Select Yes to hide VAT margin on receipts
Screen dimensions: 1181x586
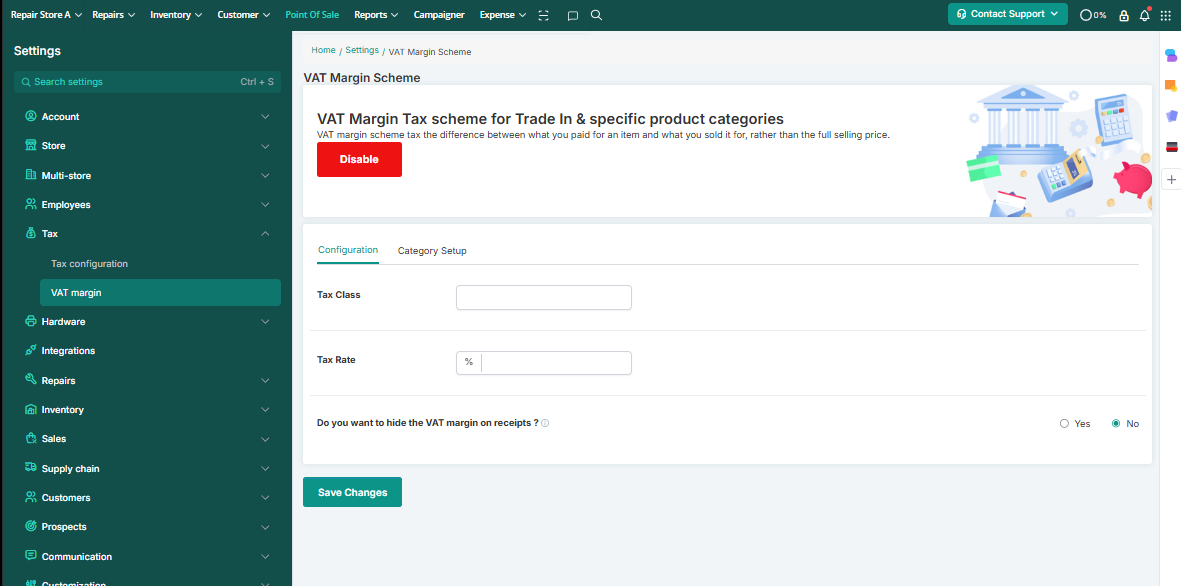(x=1064, y=424)
